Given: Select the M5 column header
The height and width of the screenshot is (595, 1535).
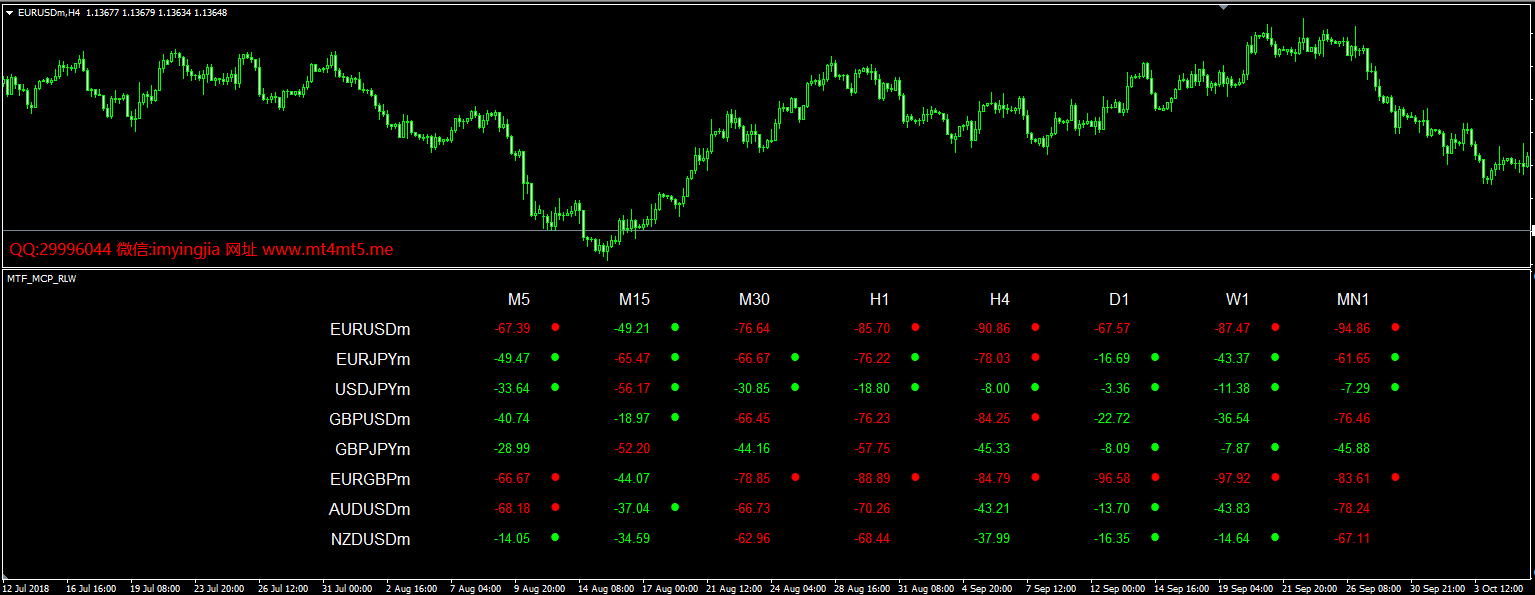Looking at the screenshot, I should pyautogui.click(x=519, y=299).
